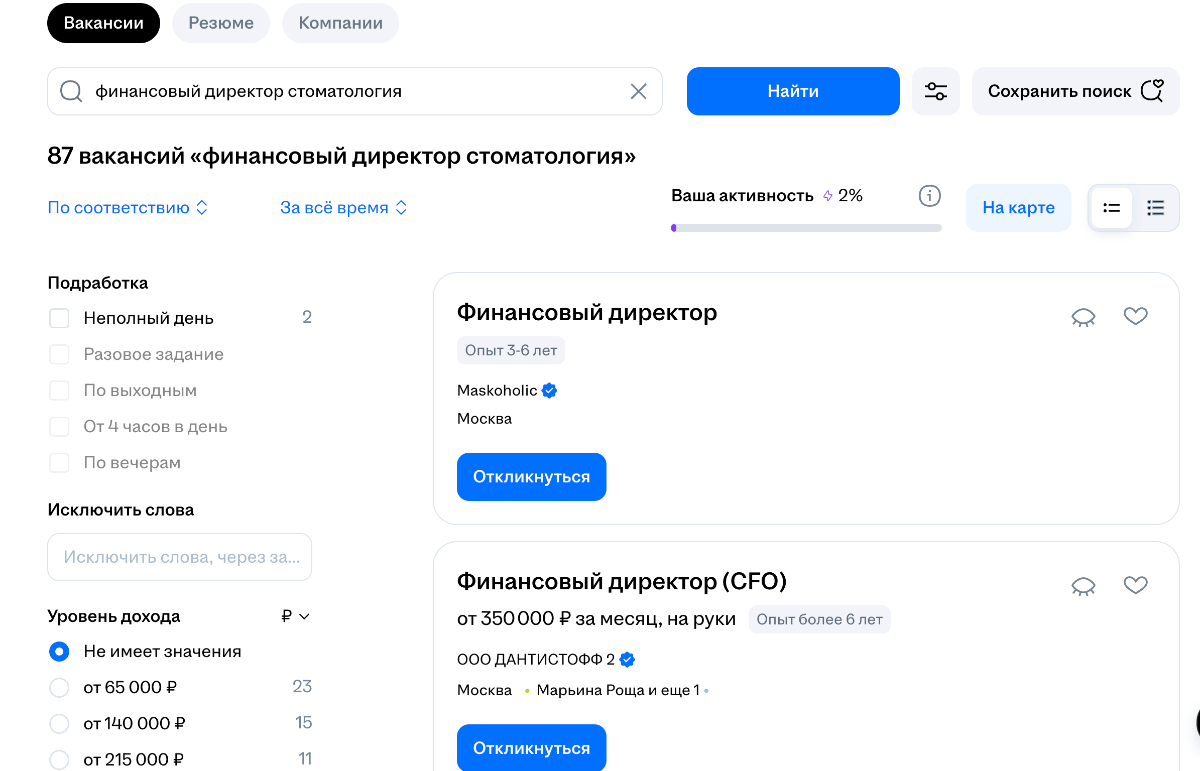Image resolution: width=1200 pixels, height=771 pixels.
Task: Open ООО ДАНТИСТОФФ 2 company link
Action: (x=536, y=660)
